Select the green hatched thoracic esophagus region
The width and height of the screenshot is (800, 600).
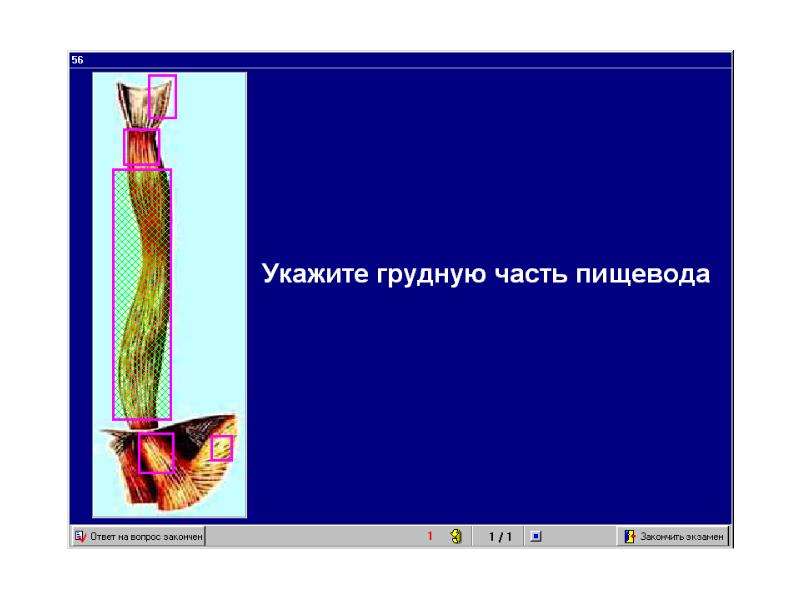(142, 294)
